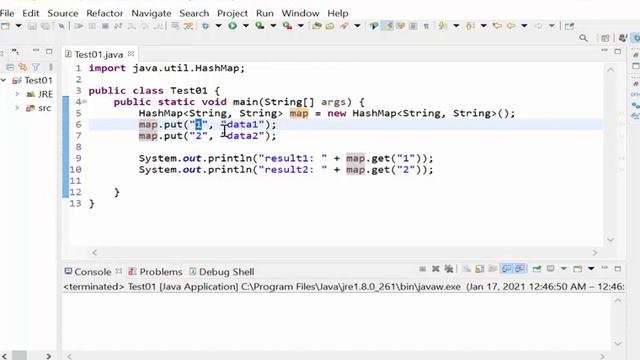
Task: Open the File menu
Action: click(x=7, y=13)
